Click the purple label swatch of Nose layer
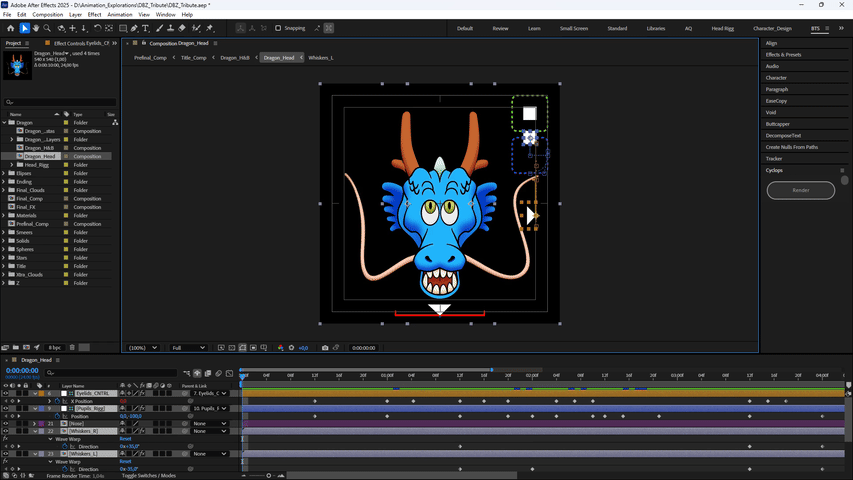Viewport: 853px width, 480px height. click(x=41, y=423)
